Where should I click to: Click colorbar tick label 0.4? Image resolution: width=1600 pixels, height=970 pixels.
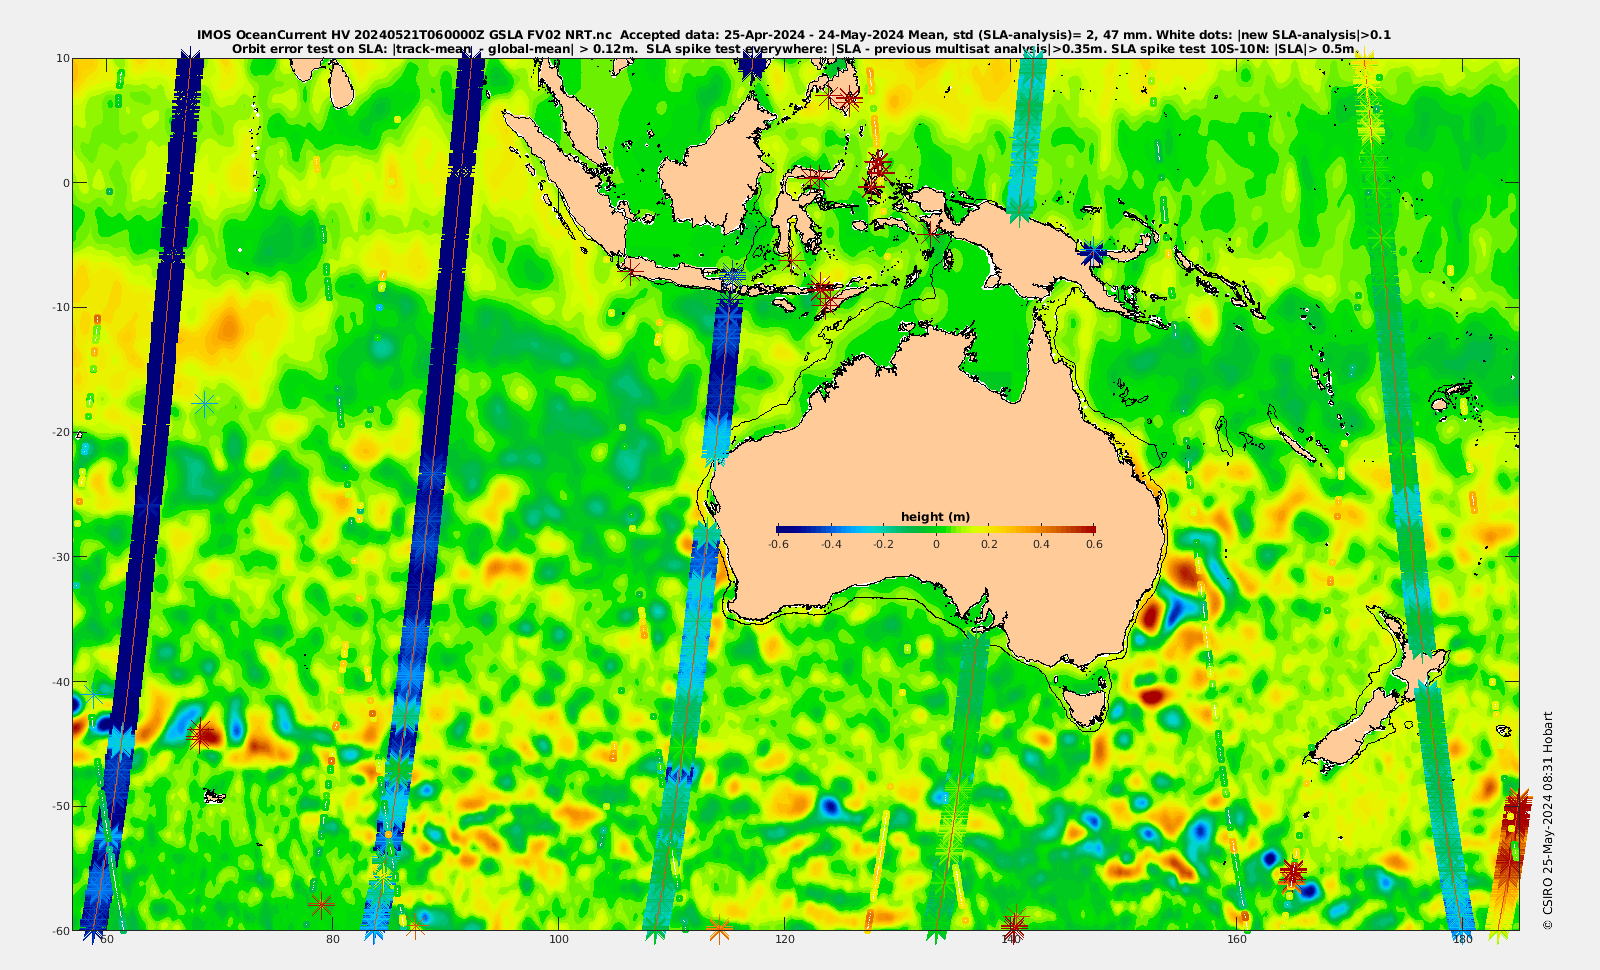click(1042, 545)
